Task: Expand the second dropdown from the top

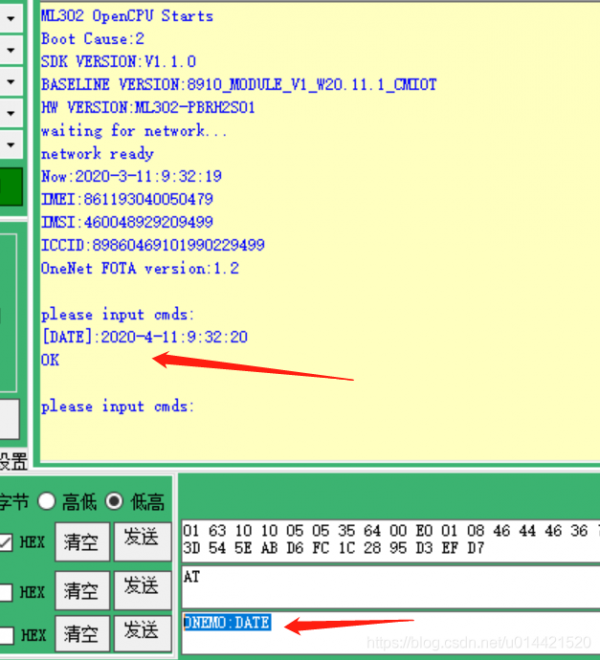Action: point(11,49)
